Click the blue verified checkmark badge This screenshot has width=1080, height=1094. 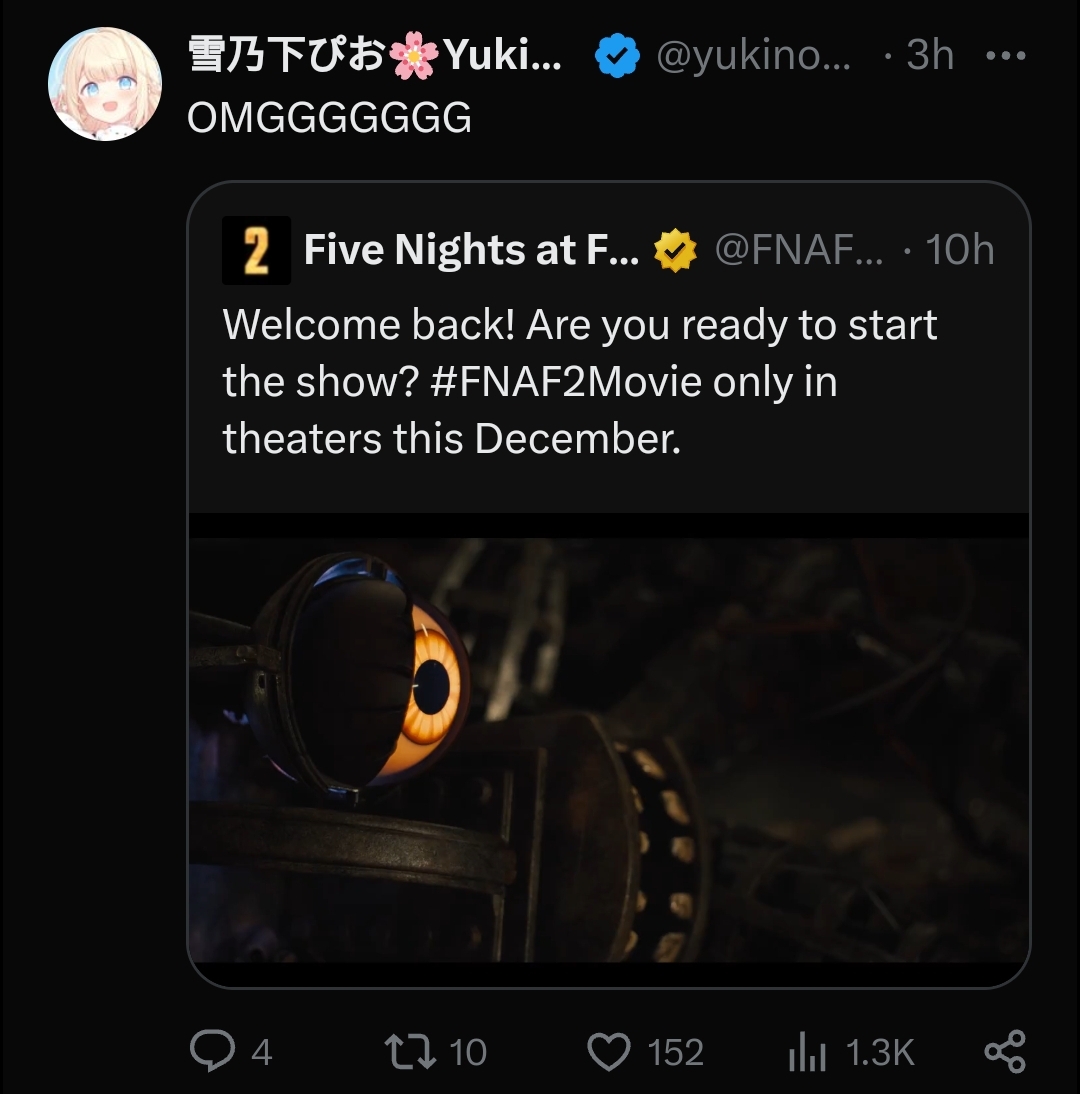point(617,56)
